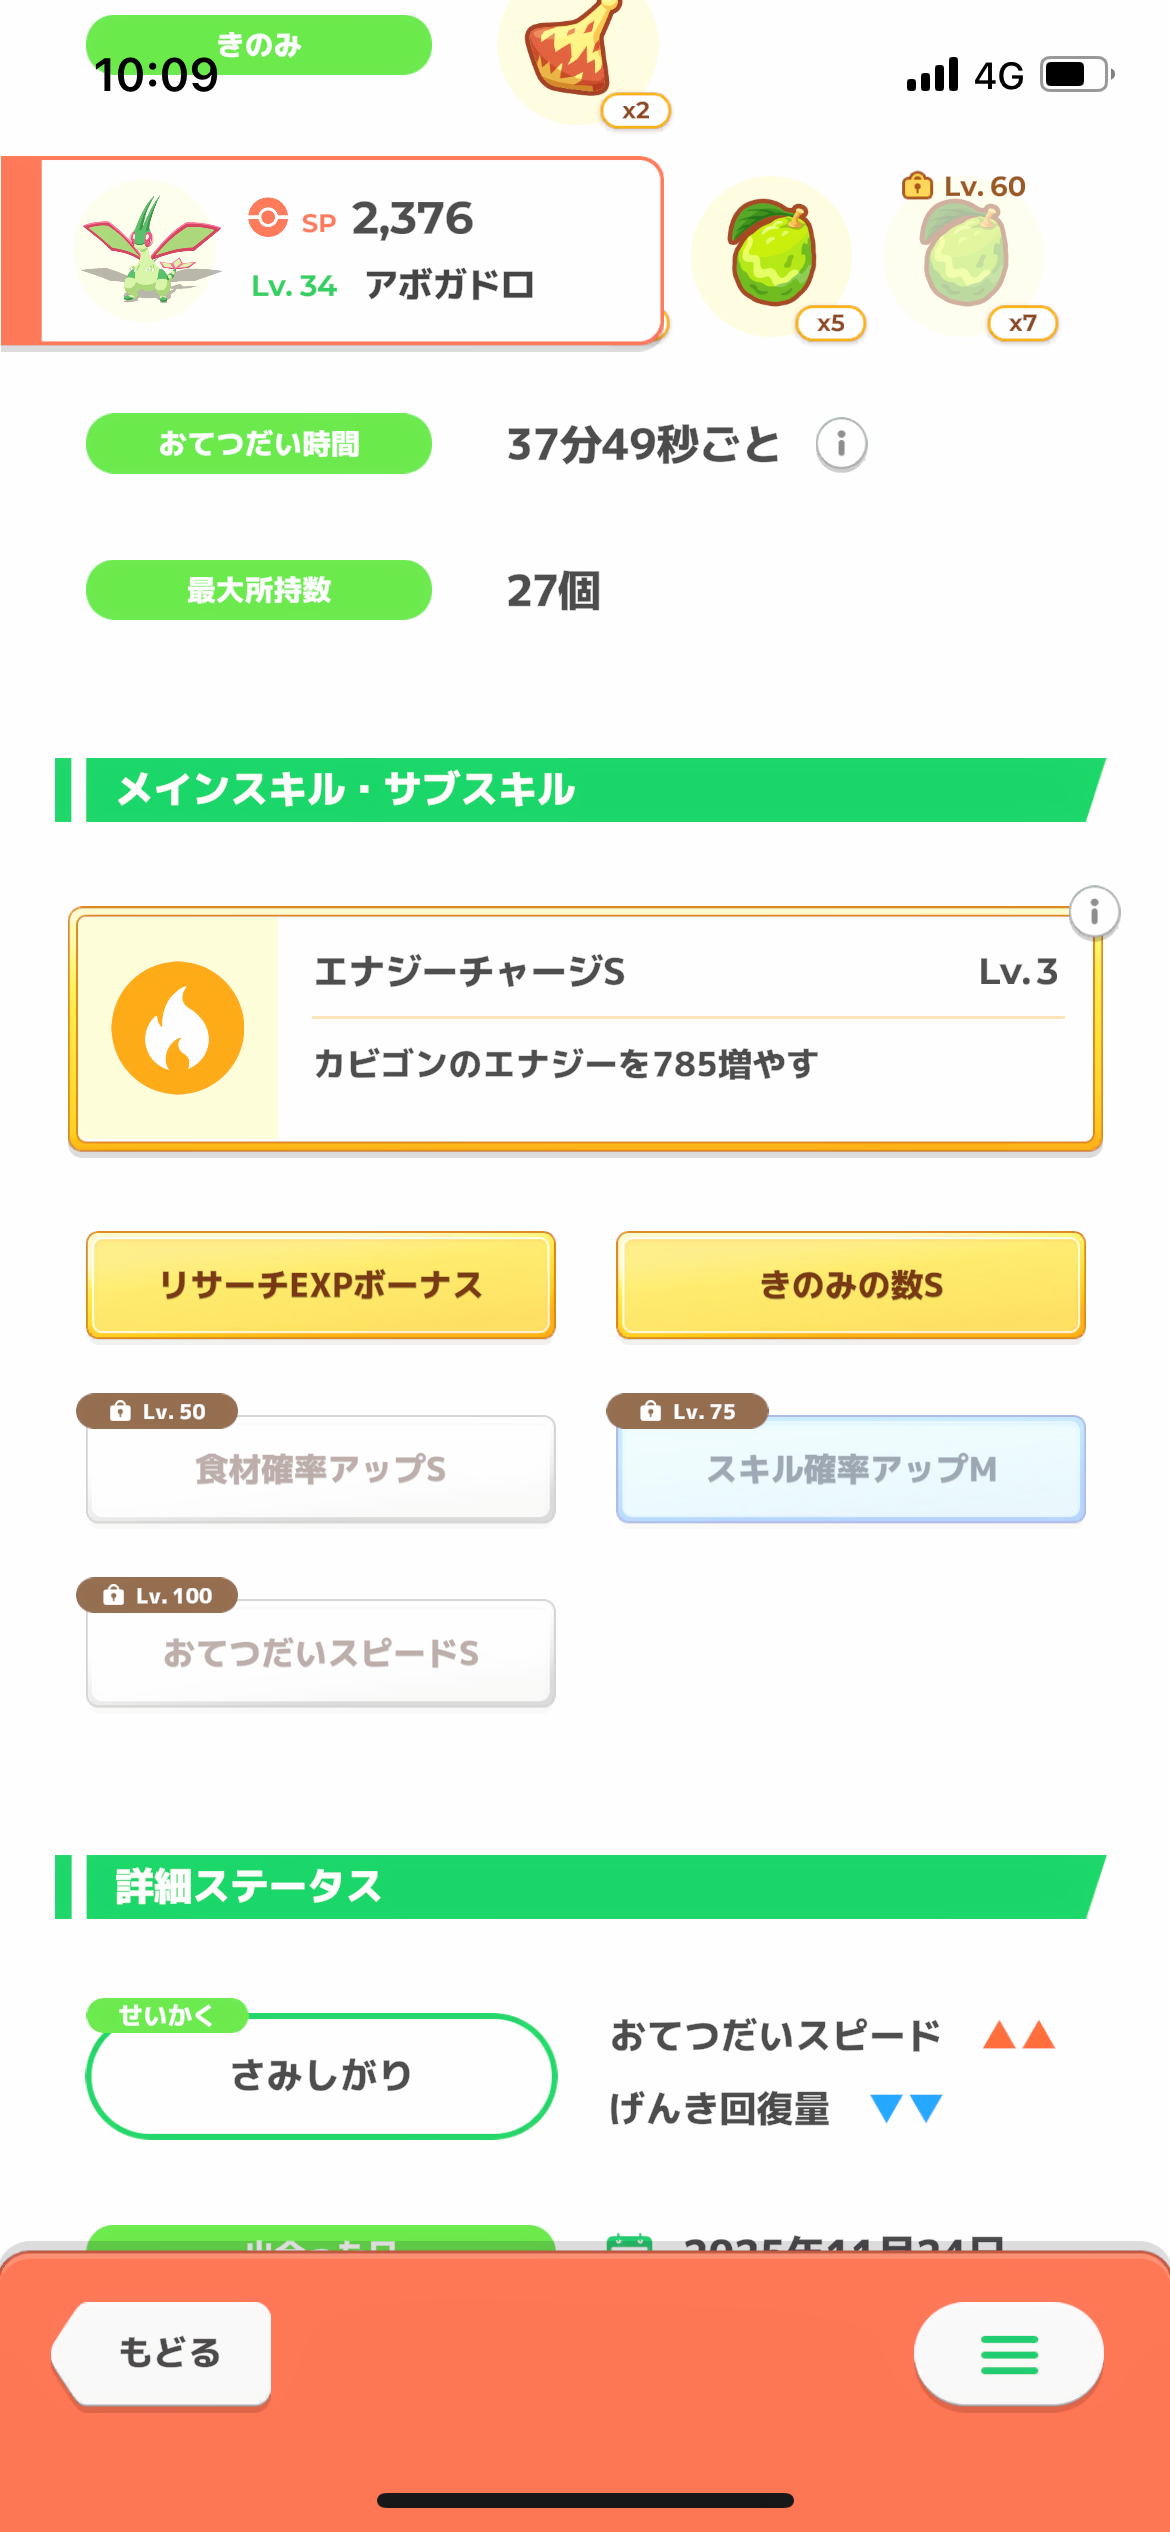Tap the orange up arrows for おてつだいスピード
This screenshot has height=2532, width=1170.
coord(1018,2035)
